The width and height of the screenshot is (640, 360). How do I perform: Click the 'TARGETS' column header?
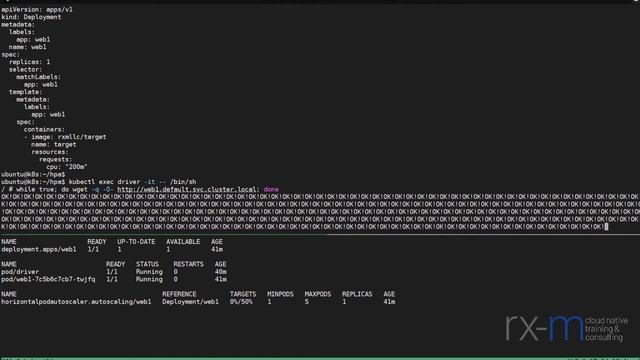pyautogui.click(x=243, y=294)
